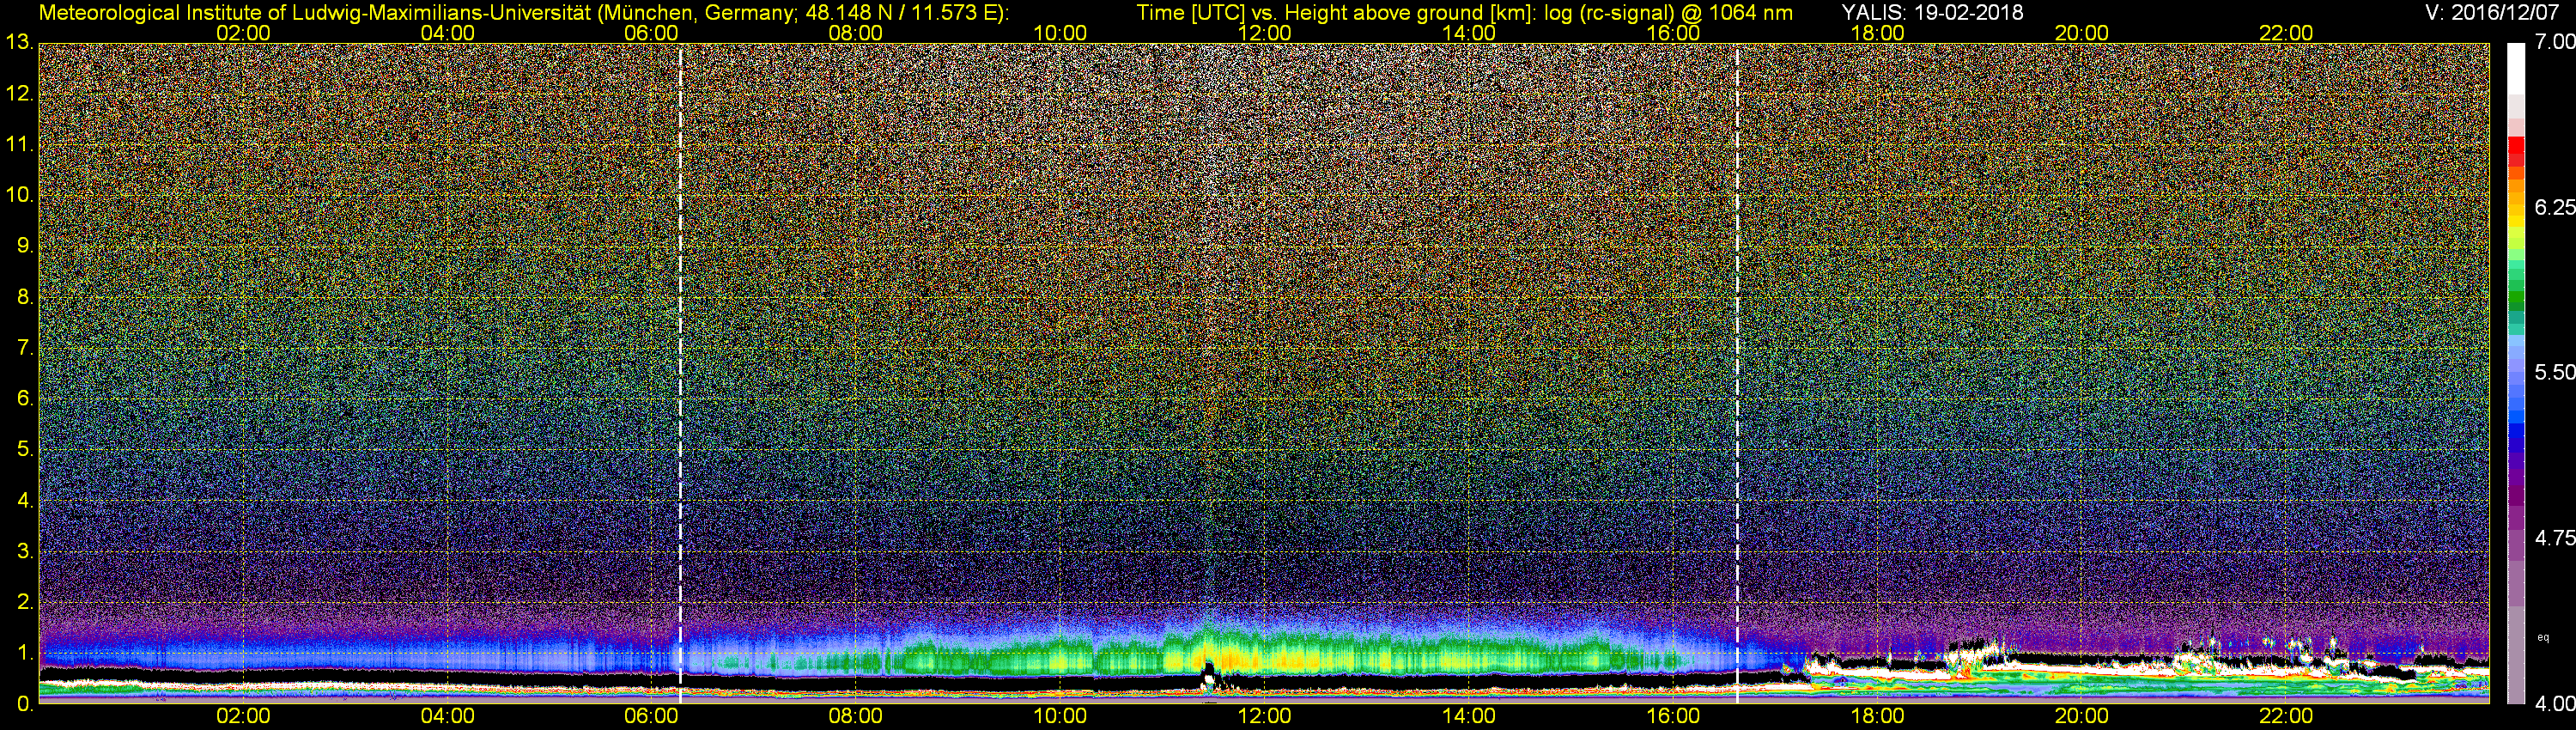Screen dimensions: 2576x730
Task: Click the 6 km height axis label
Action: (x=25, y=399)
